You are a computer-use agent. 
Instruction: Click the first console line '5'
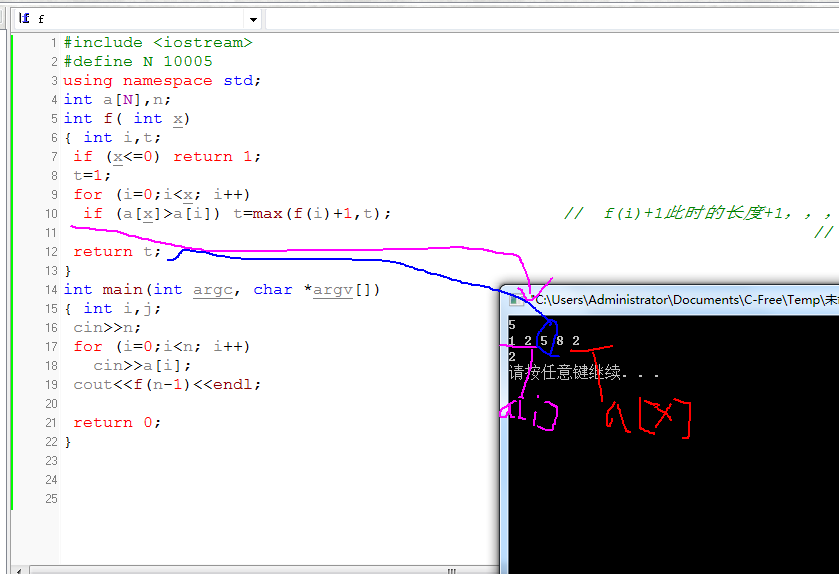[x=512, y=325]
